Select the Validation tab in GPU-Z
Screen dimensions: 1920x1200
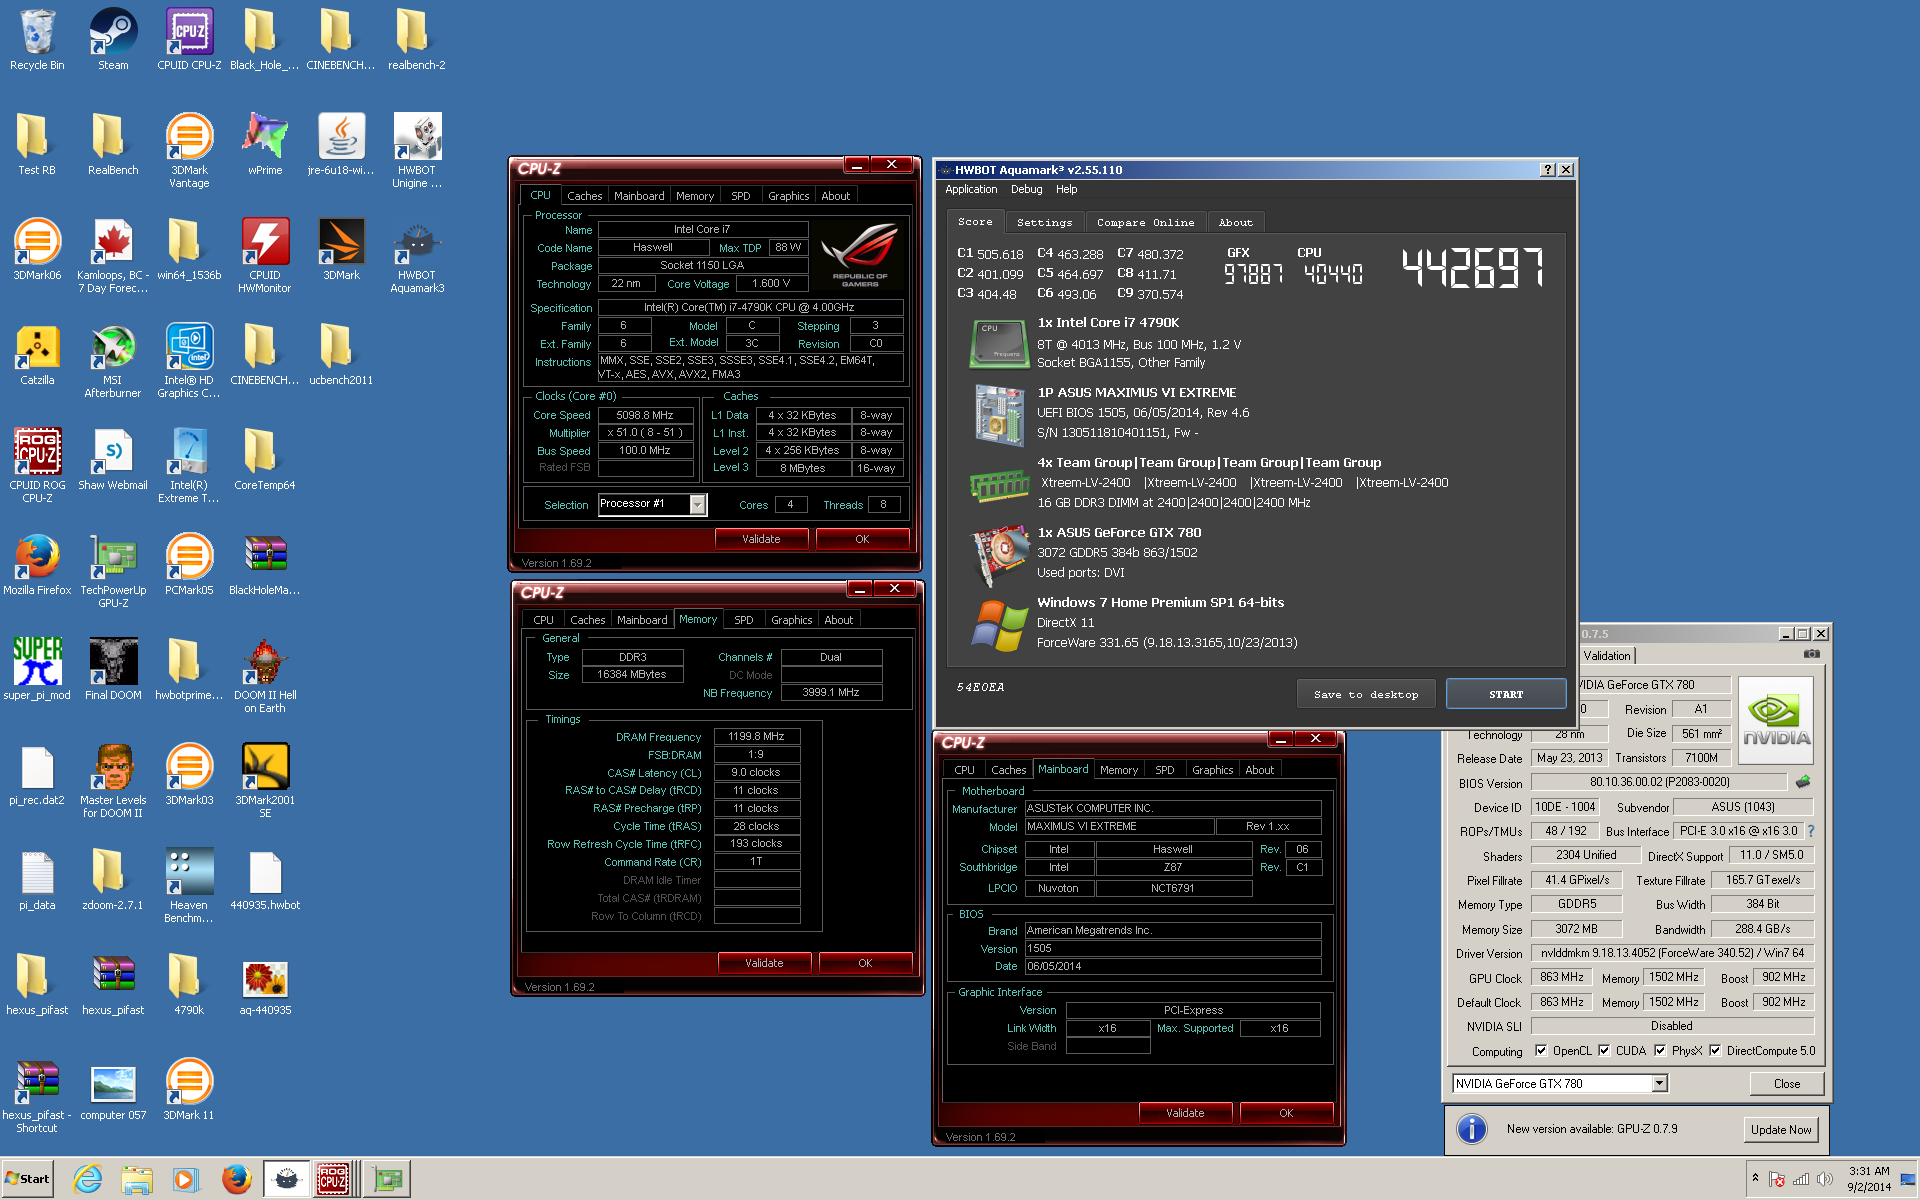coord(1607,656)
